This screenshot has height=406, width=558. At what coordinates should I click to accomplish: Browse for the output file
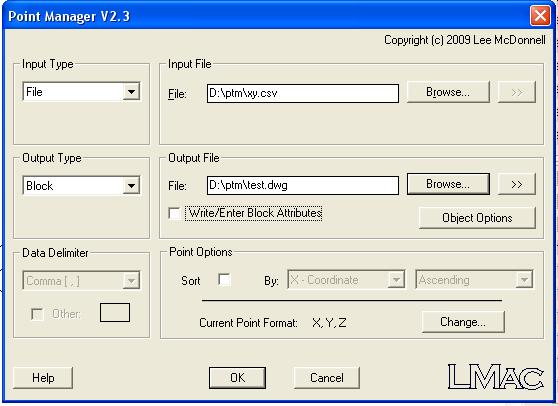point(448,184)
